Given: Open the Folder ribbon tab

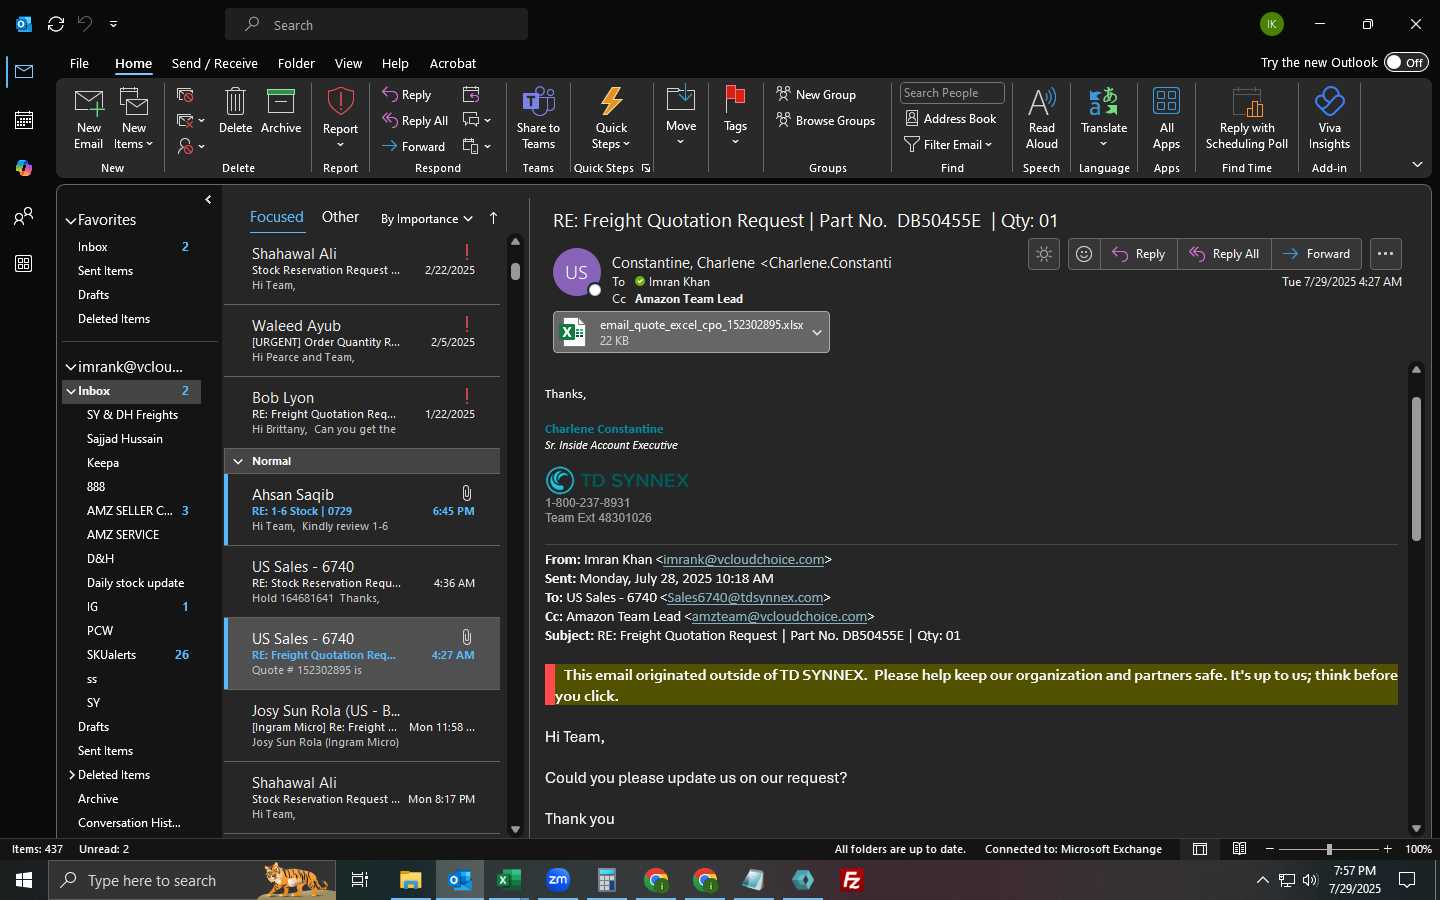Looking at the screenshot, I should (296, 63).
